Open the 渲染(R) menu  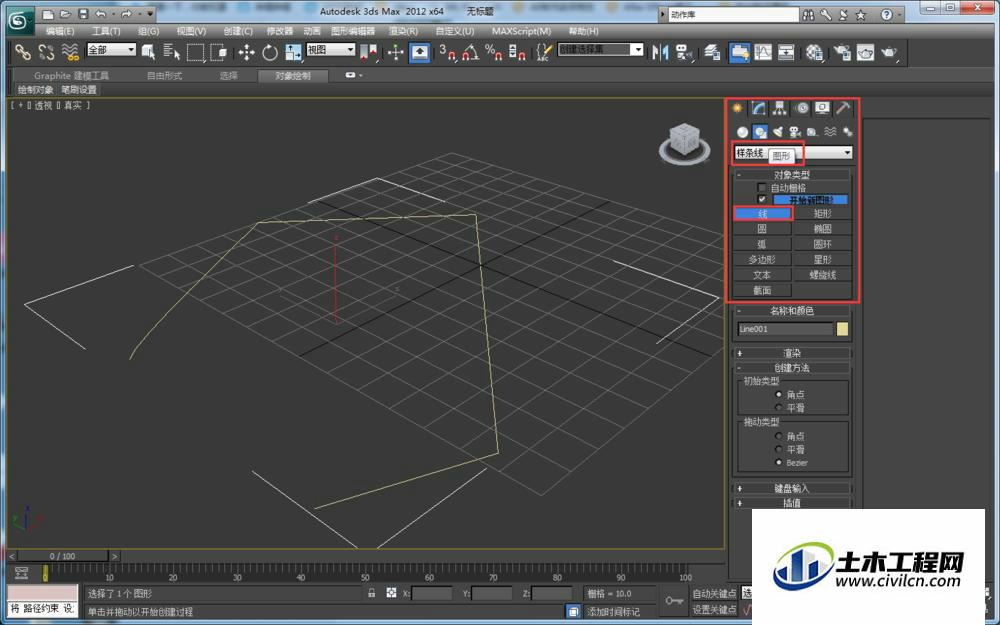(x=404, y=31)
